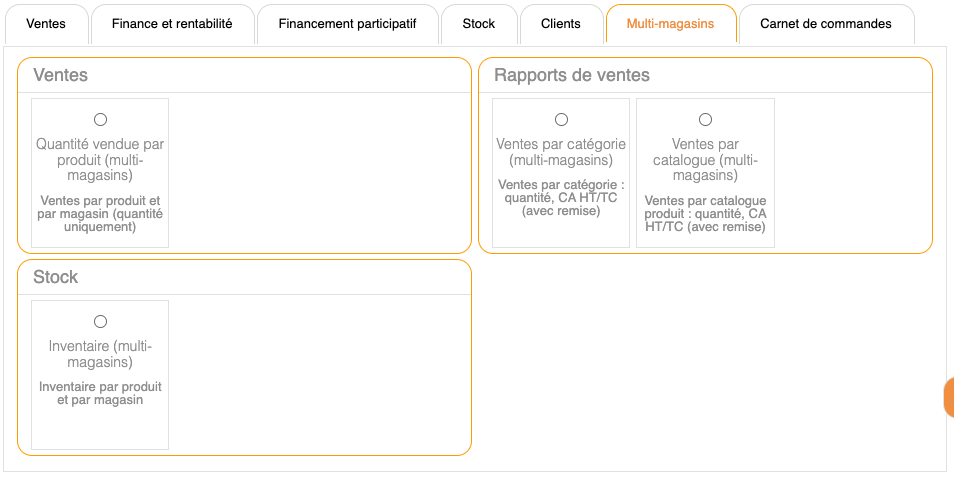Select the Quantité vendue par produit radio button

tap(100, 120)
